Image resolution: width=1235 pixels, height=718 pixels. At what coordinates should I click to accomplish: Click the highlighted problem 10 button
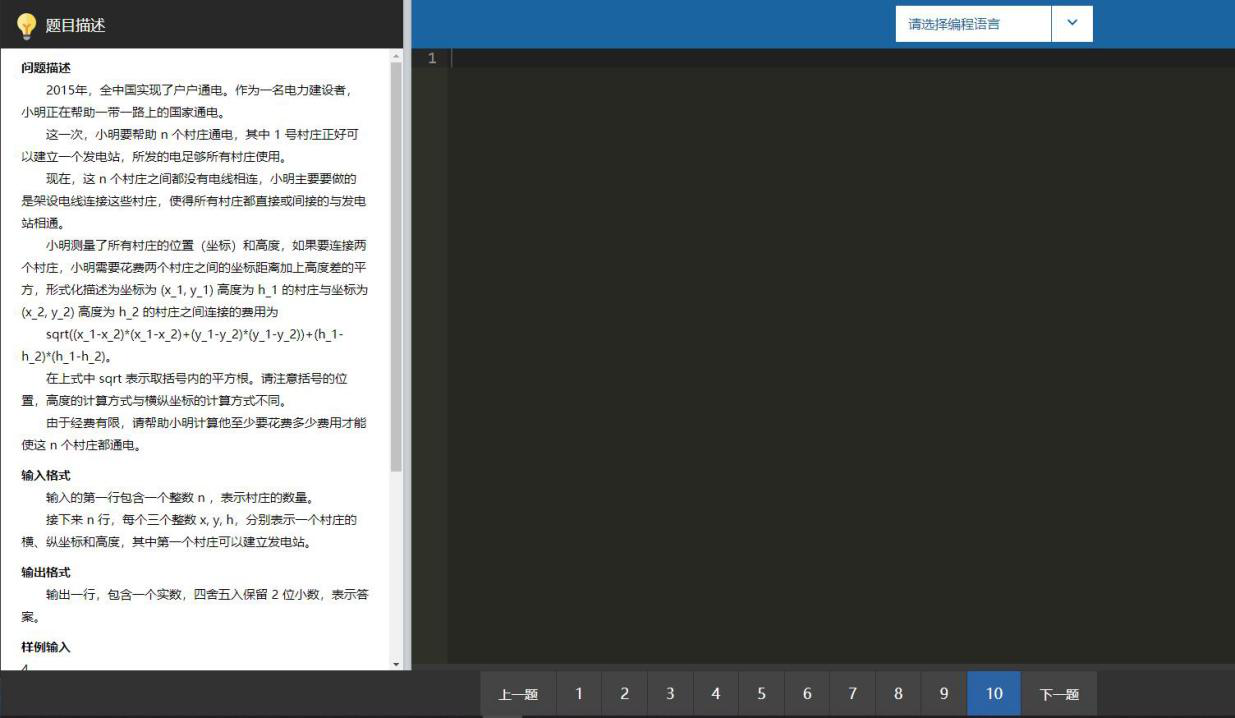click(x=993, y=693)
